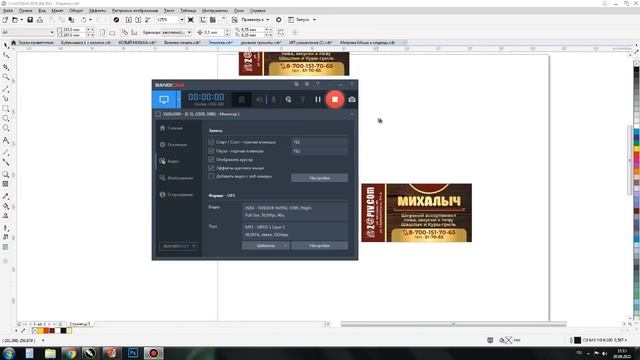The image size is (640, 360).
Task: Toggle Старт/Стоп hotkey checkbox
Action: [211, 142]
